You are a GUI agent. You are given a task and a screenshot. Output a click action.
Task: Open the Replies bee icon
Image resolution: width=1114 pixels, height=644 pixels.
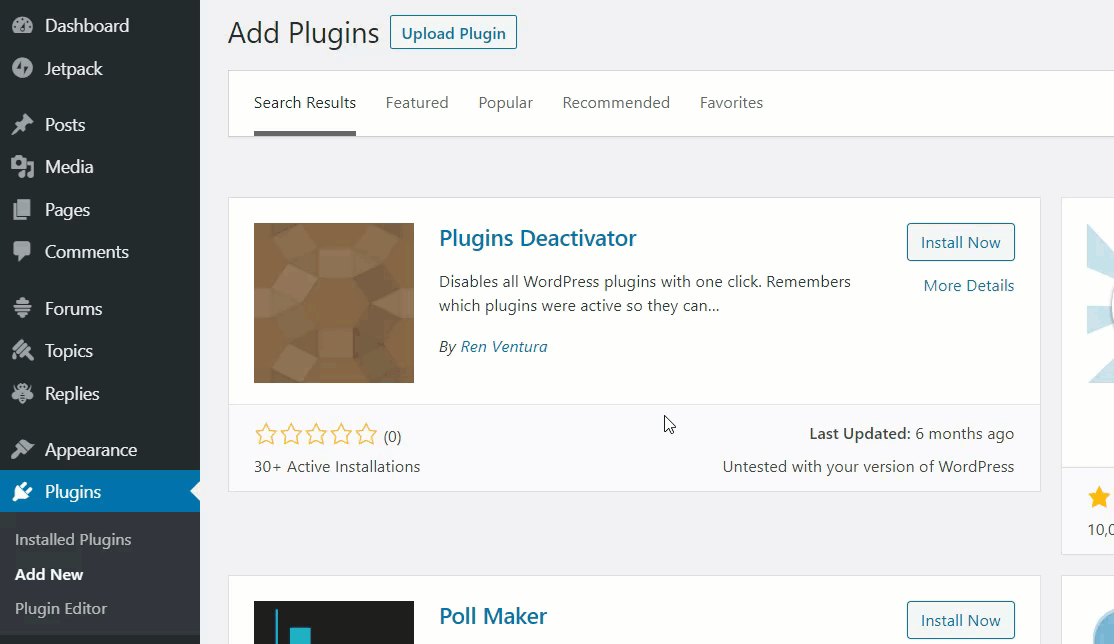click(x=22, y=393)
